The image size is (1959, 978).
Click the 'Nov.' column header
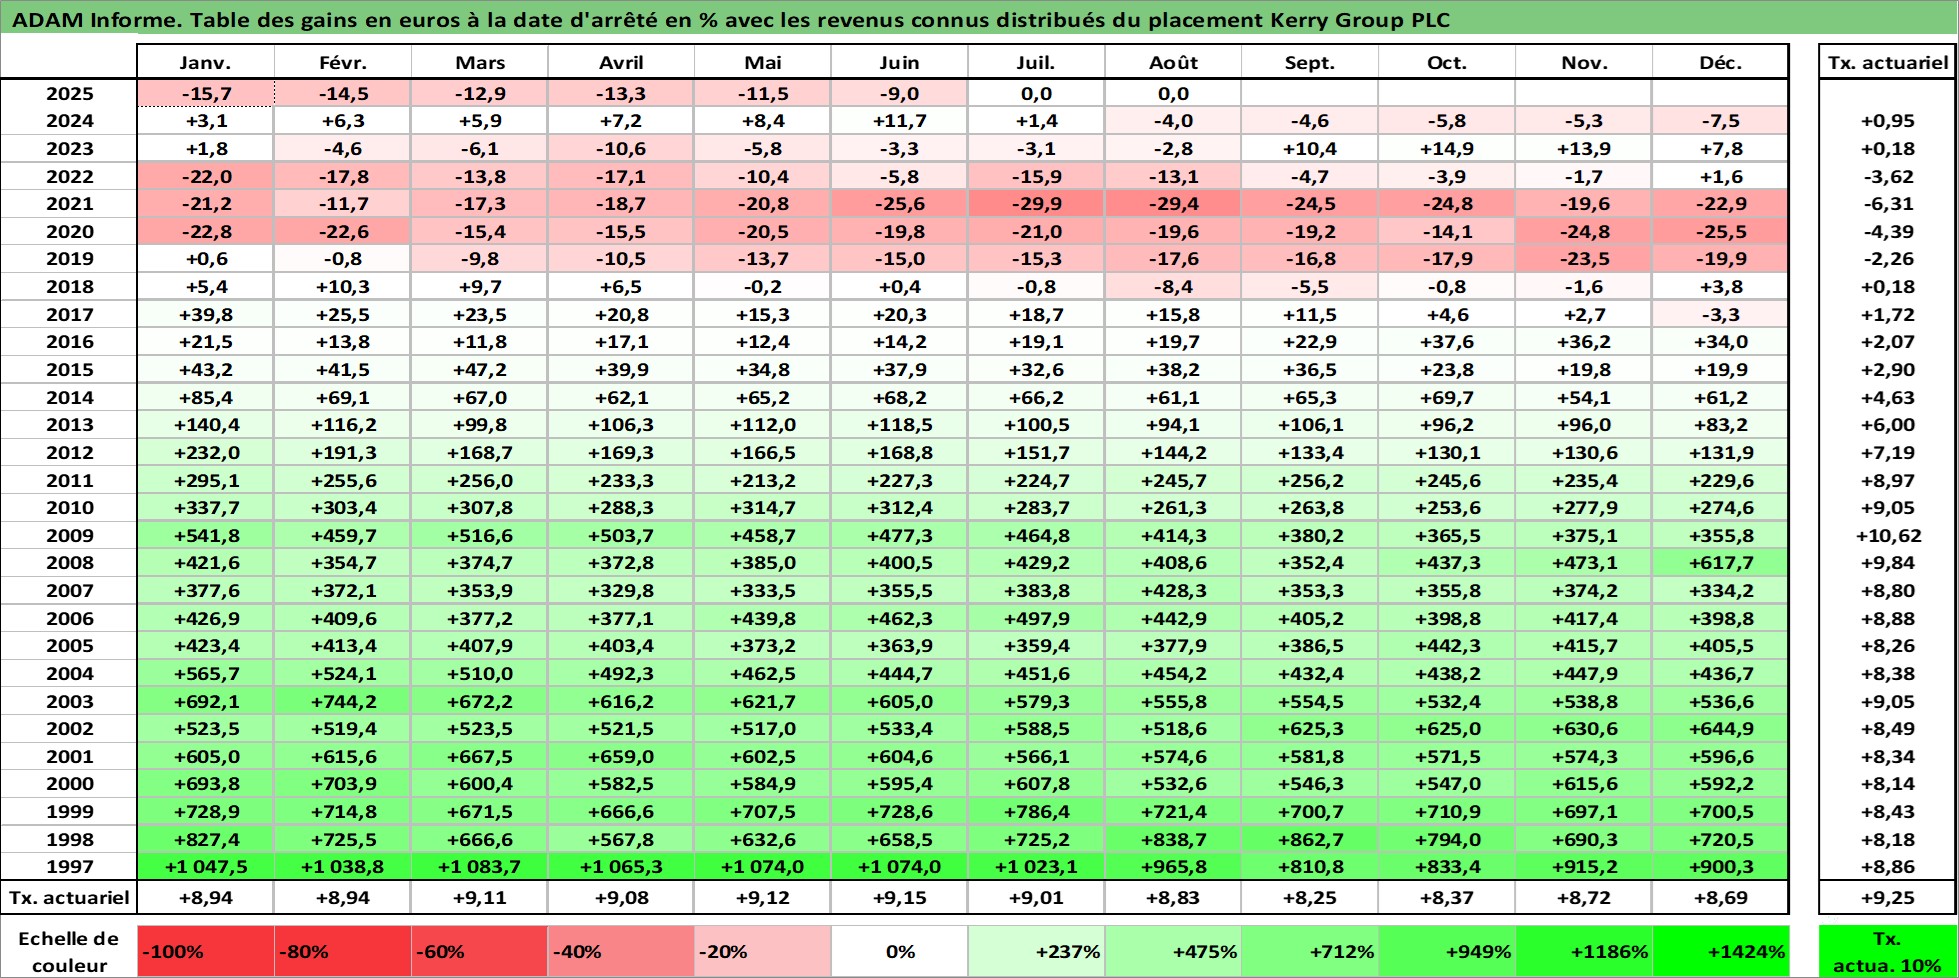click(x=1584, y=62)
